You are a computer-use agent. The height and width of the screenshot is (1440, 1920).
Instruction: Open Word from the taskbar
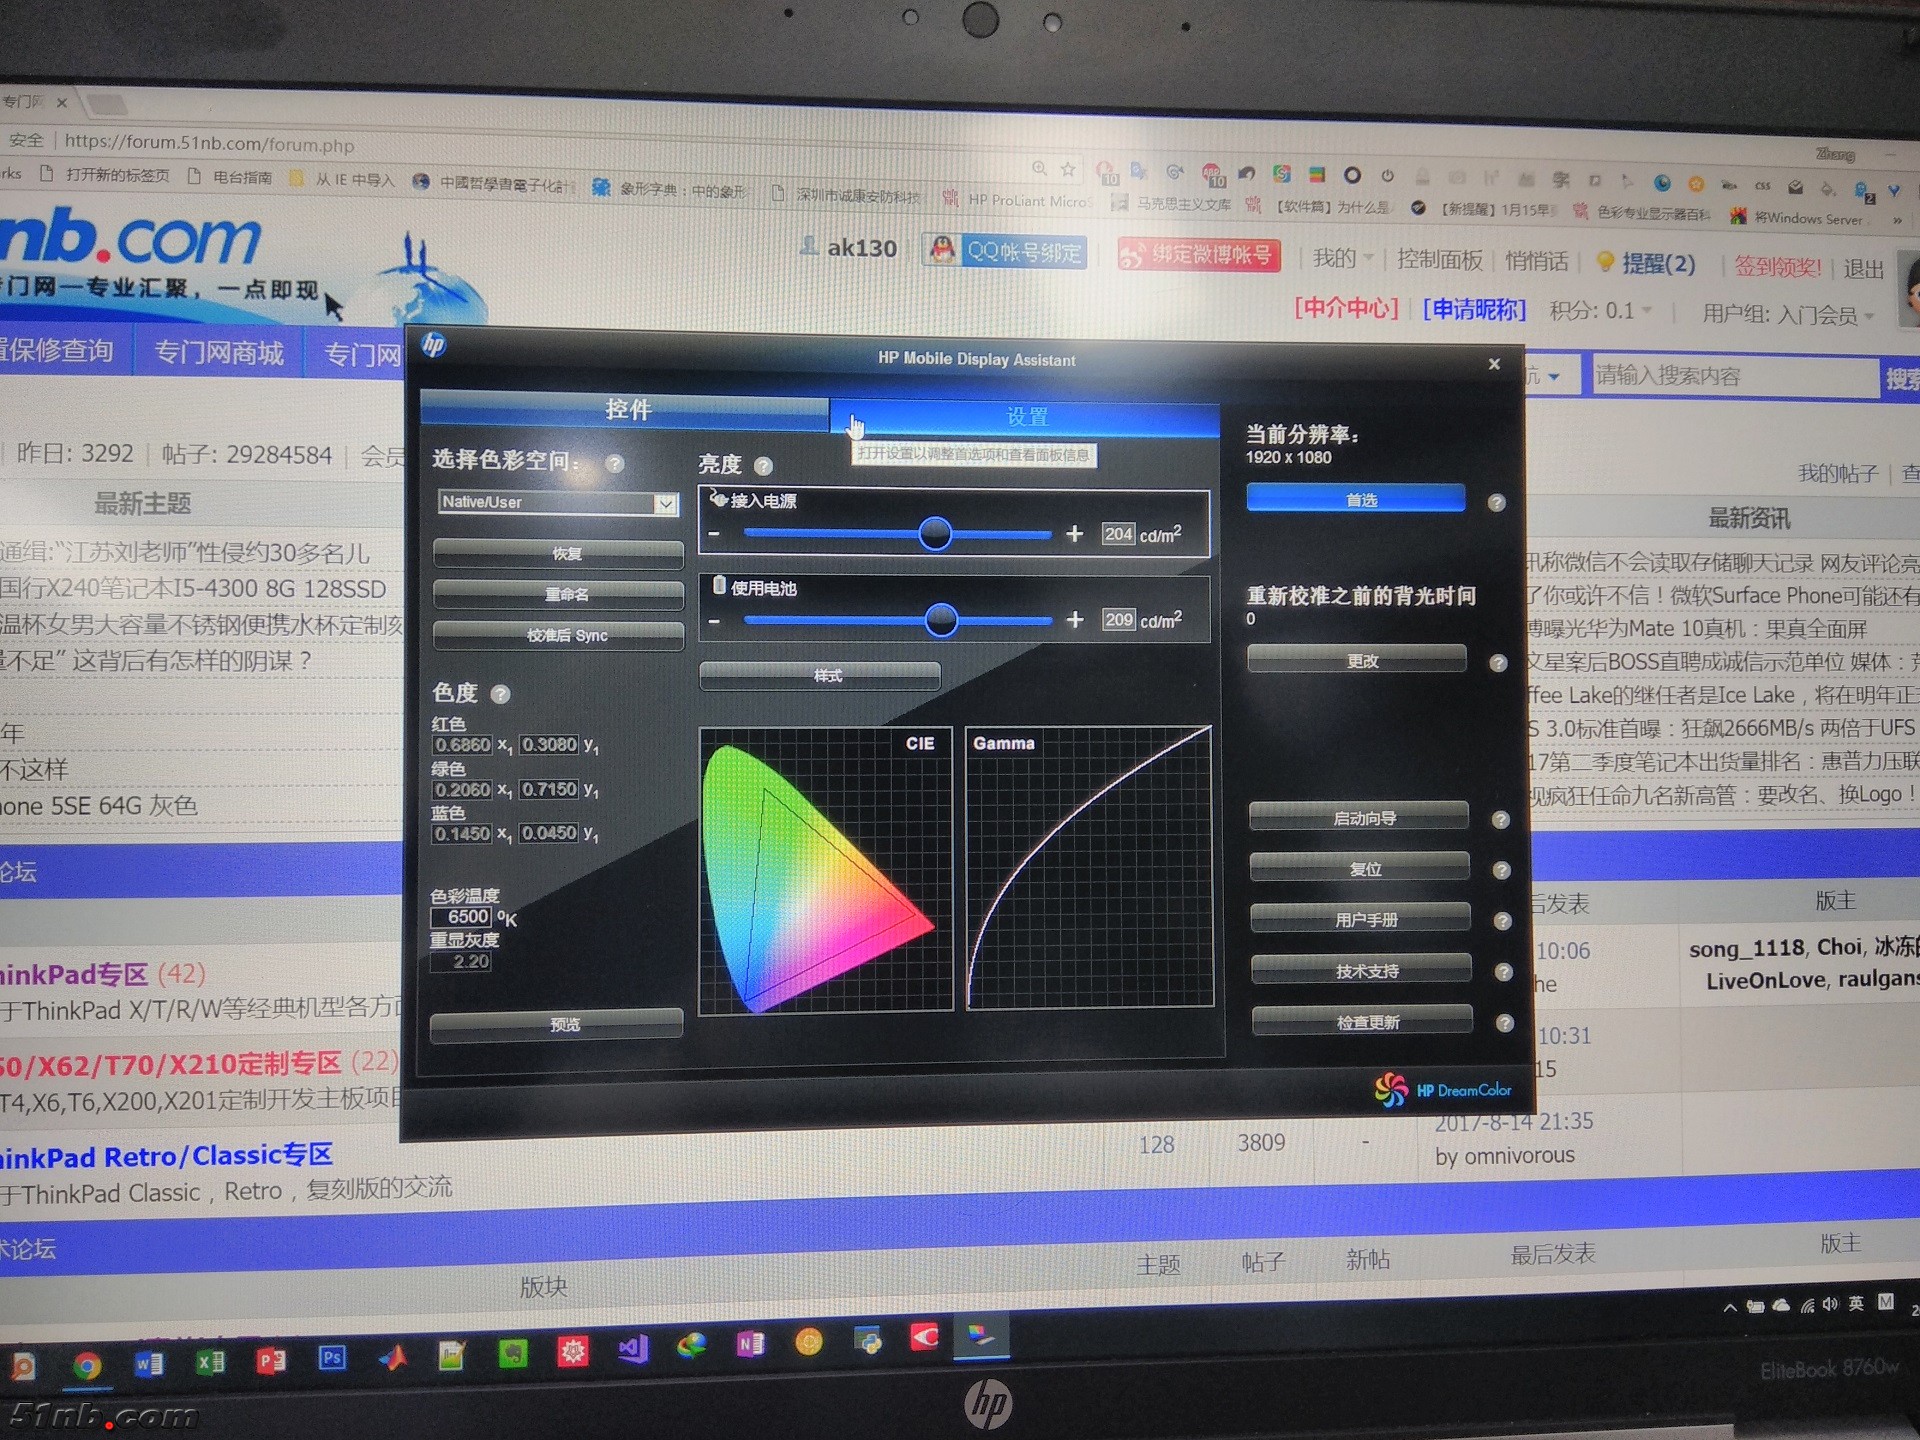point(149,1363)
